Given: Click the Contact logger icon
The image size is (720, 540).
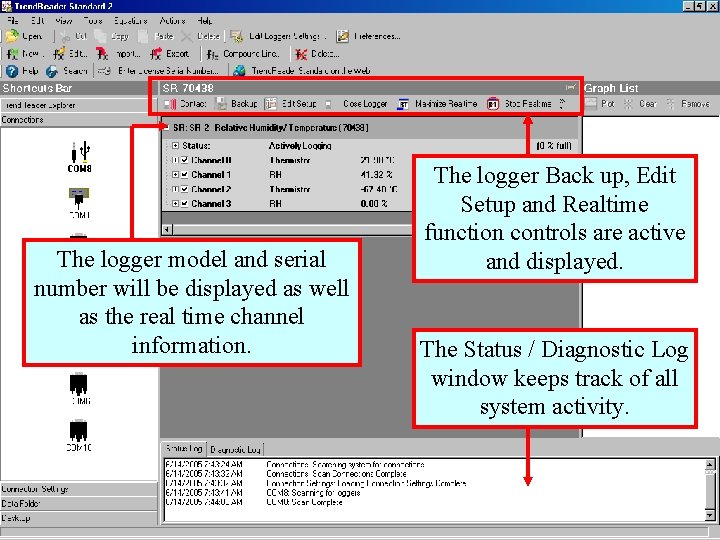Looking at the screenshot, I should click(170, 104).
